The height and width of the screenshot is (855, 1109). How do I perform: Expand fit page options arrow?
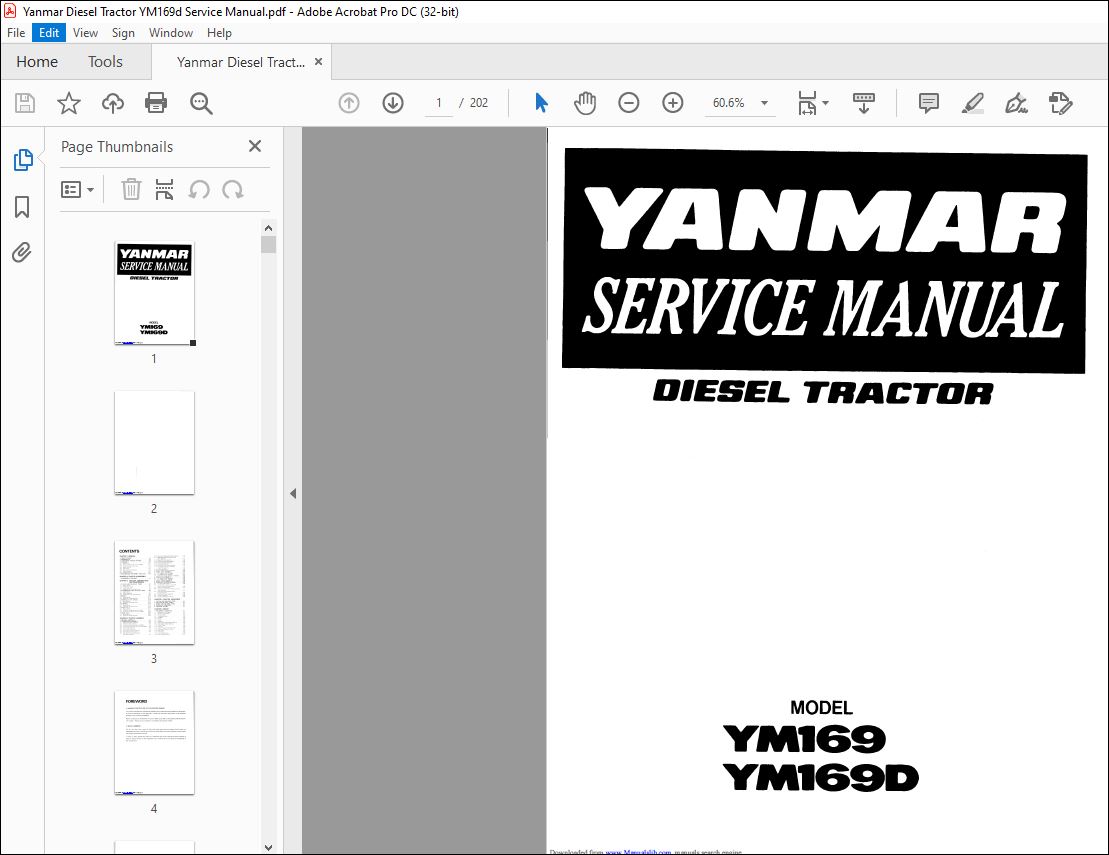click(x=825, y=103)
